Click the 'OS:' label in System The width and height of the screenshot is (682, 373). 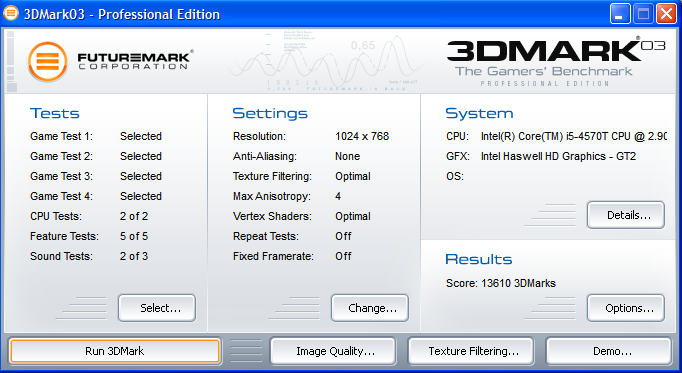[455, 177]
